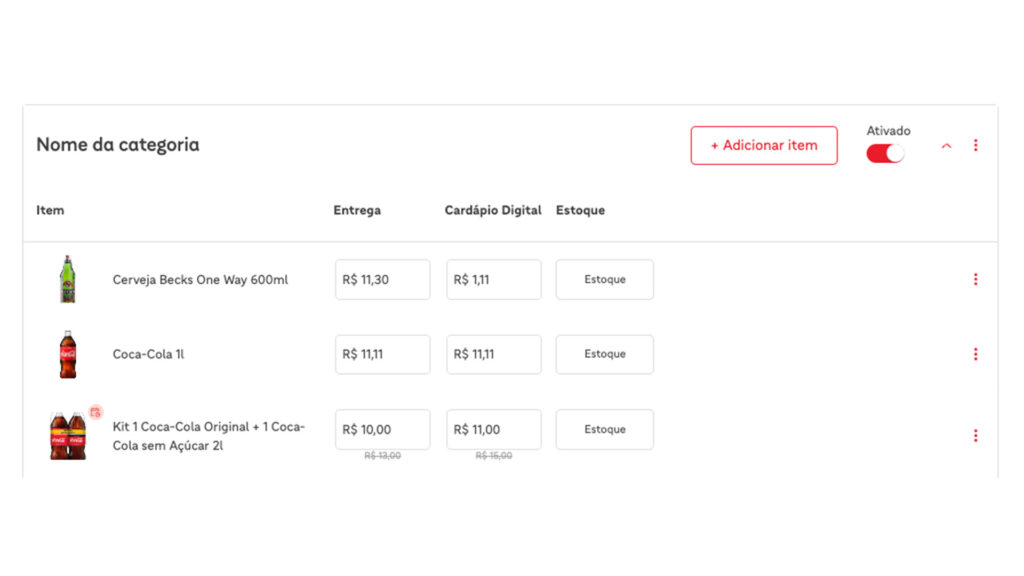Open options menu for Cerveja Becks row

tap(976, 280)
